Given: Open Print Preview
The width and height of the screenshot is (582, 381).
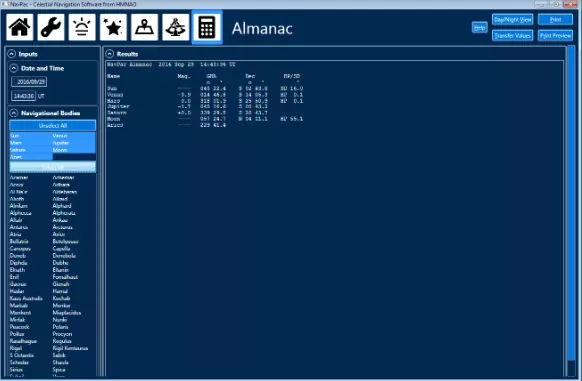Looking at the screenshot, I should tap(555, 36).
